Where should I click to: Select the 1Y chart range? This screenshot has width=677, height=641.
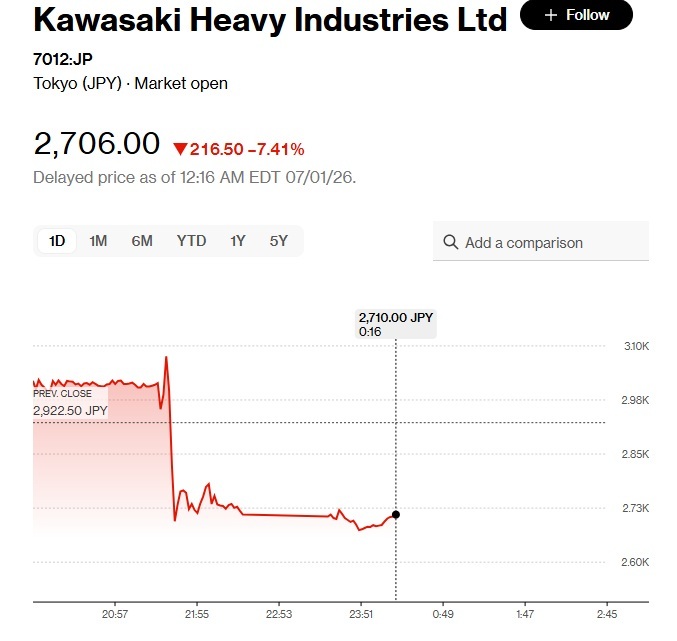pos(237,241)
